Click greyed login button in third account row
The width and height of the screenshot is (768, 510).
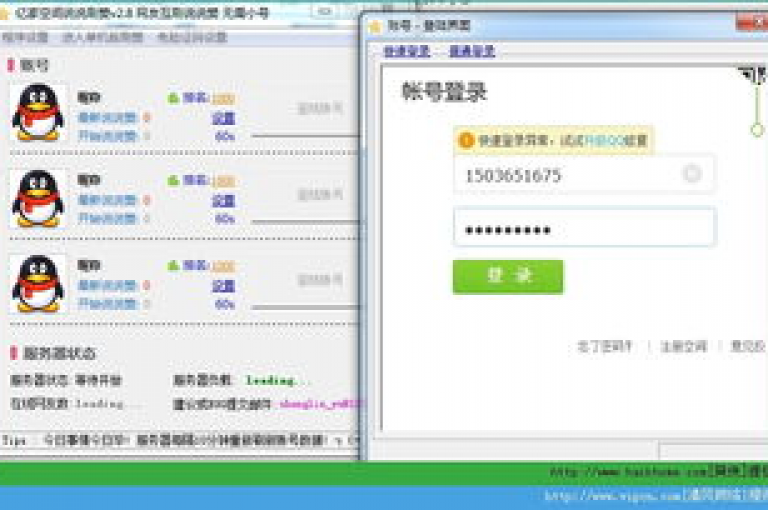point(320,280)
